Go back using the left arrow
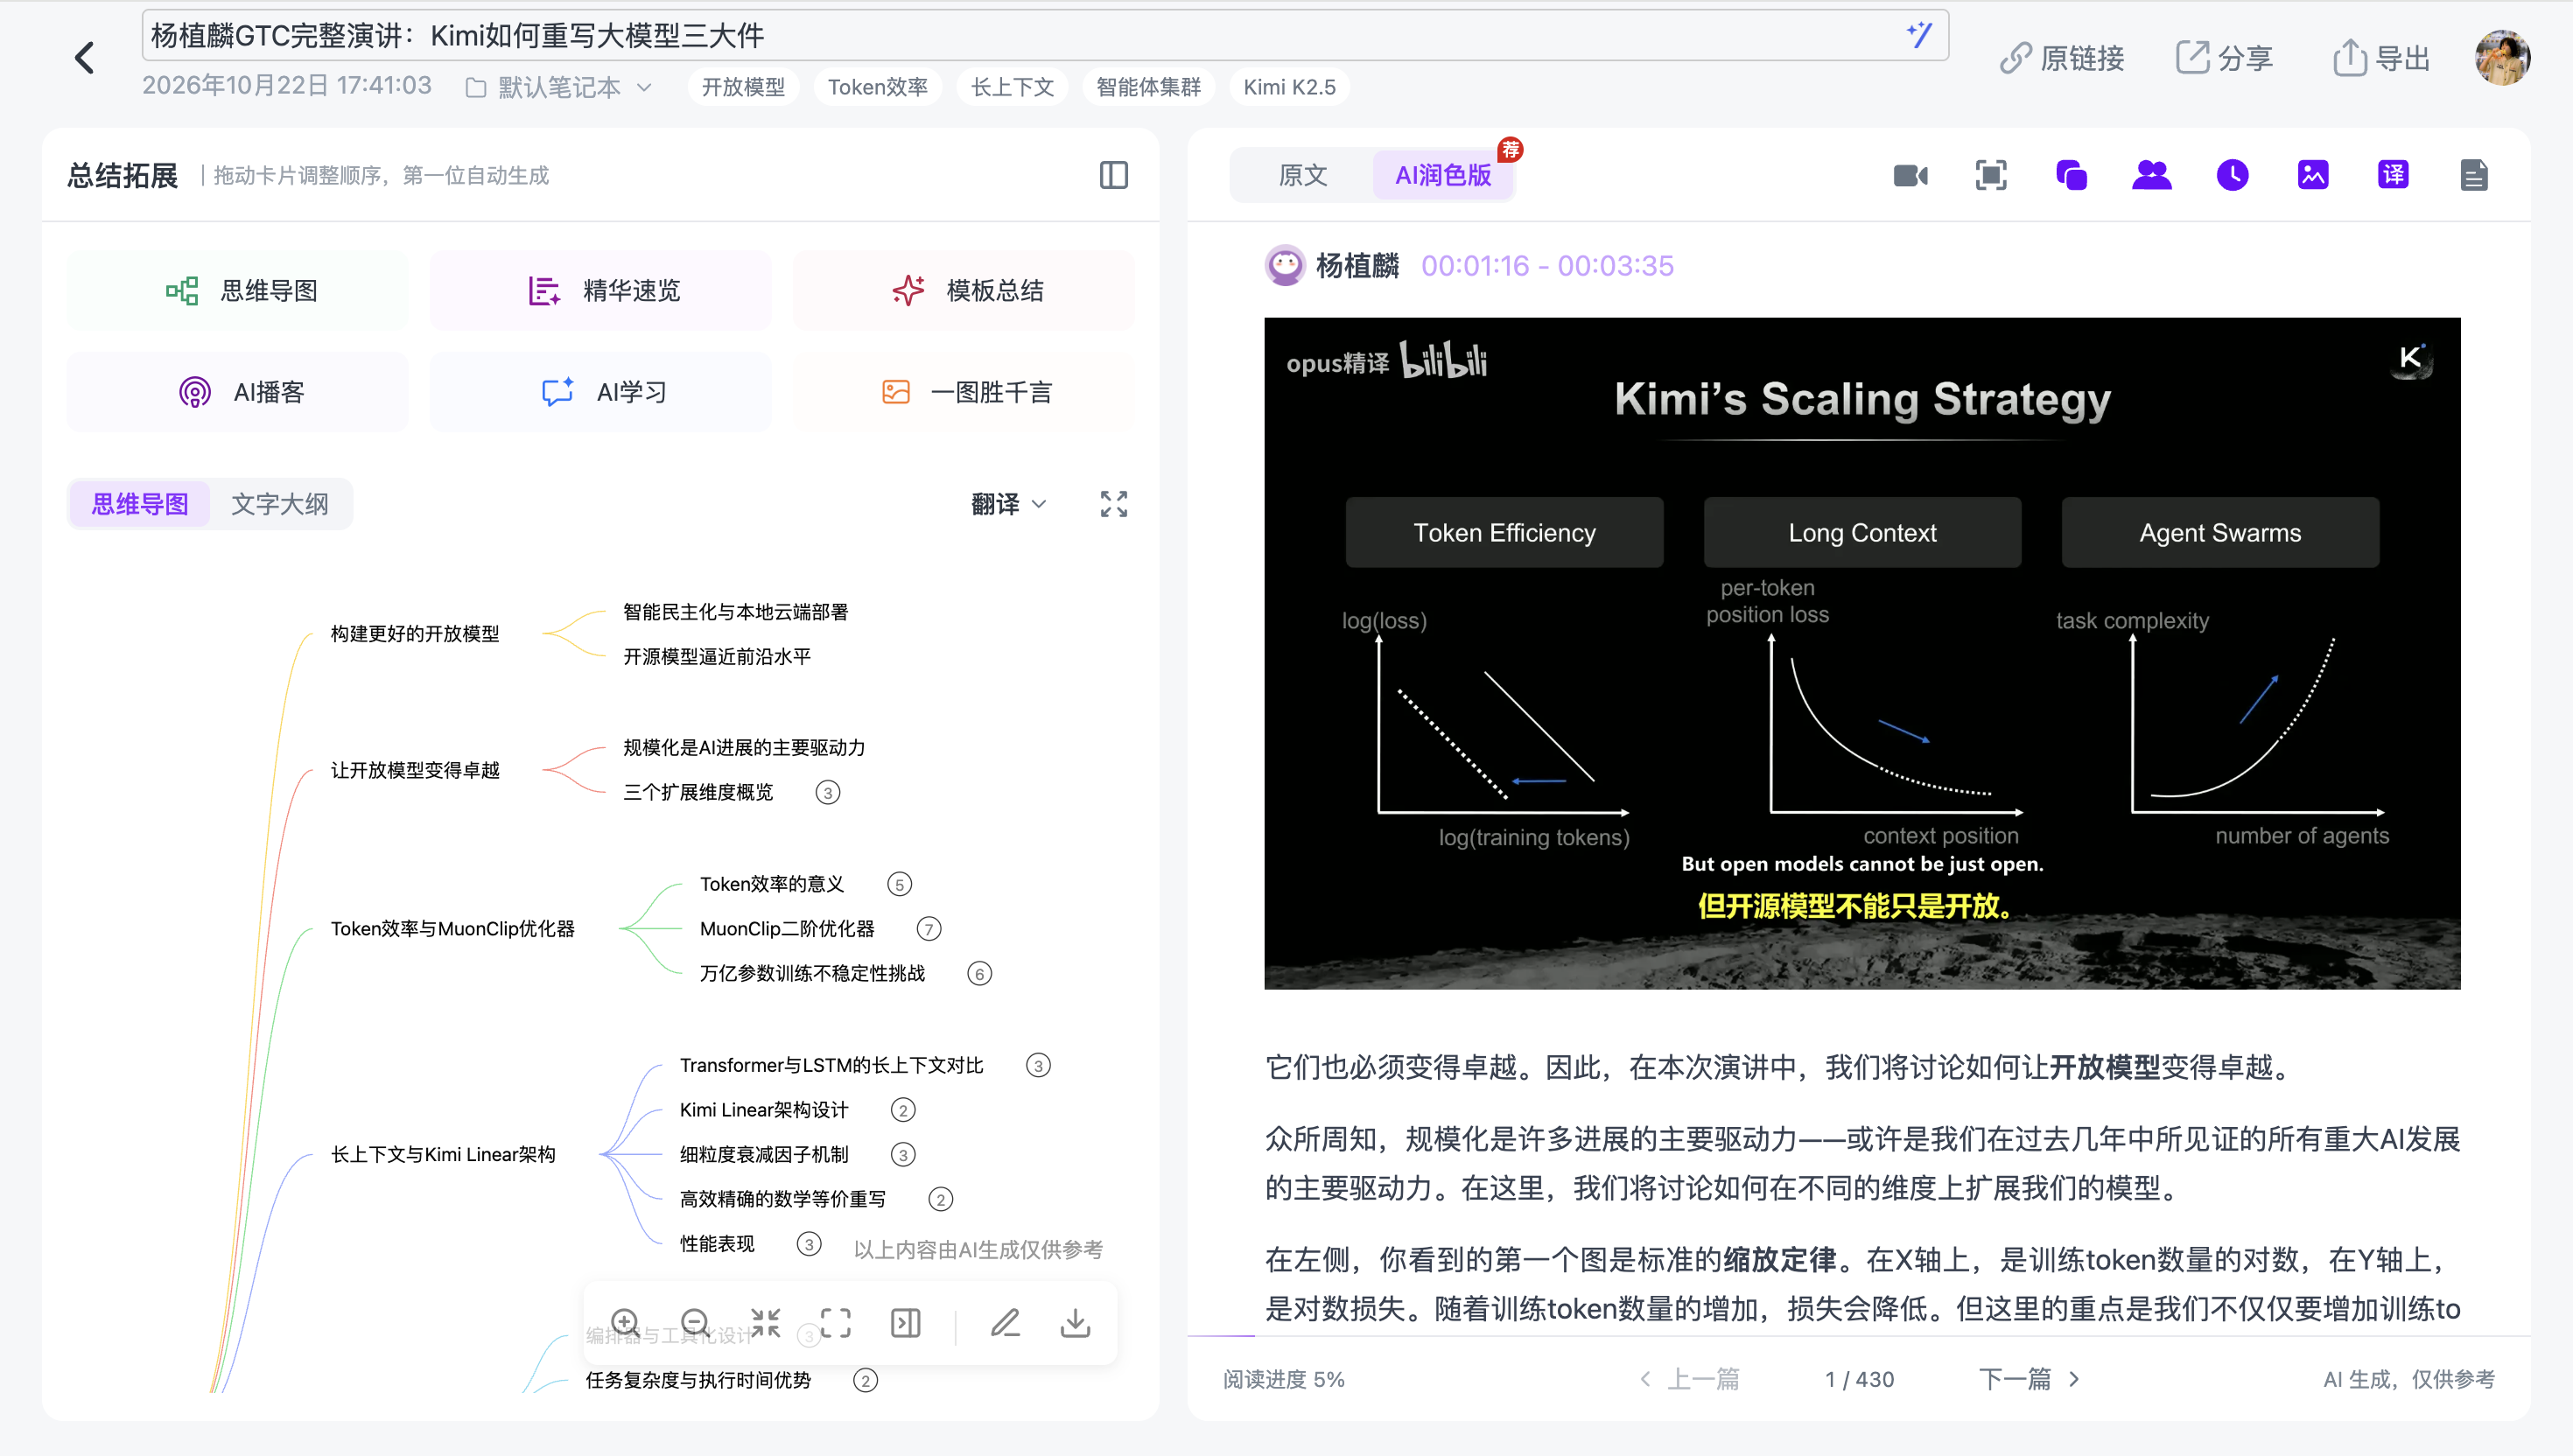 [84, 58]
